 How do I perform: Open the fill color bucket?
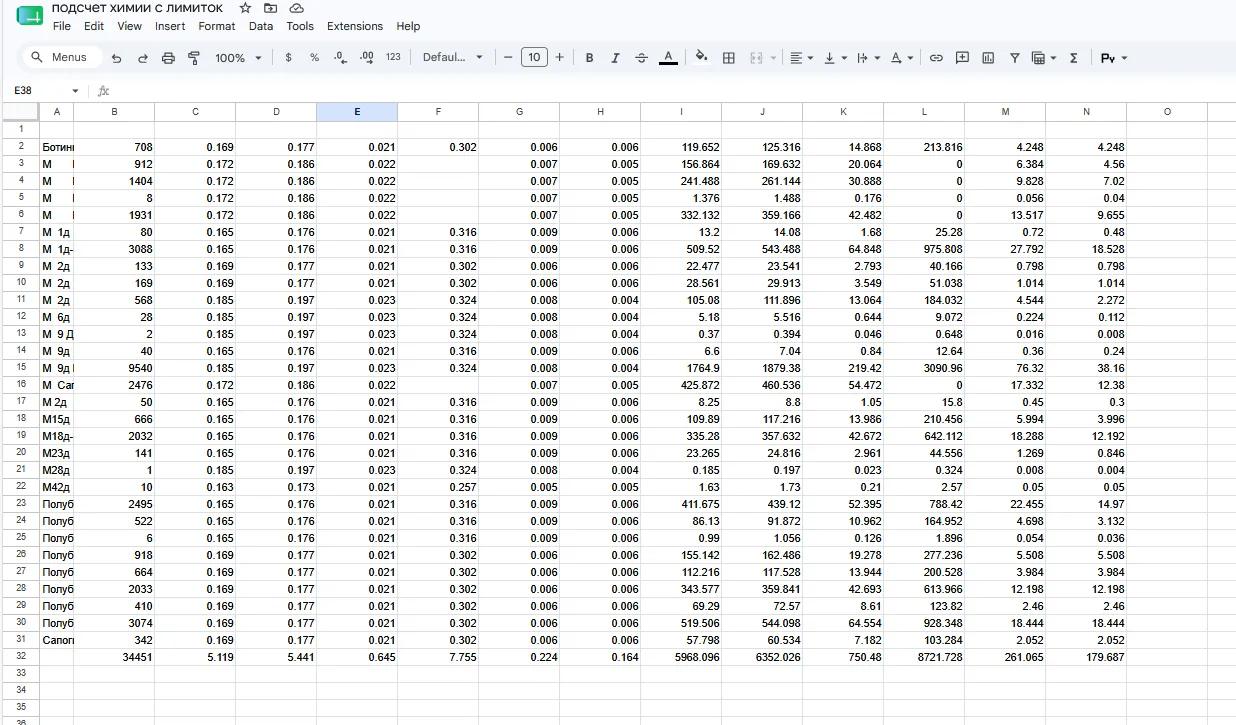(x=701, y=57)
